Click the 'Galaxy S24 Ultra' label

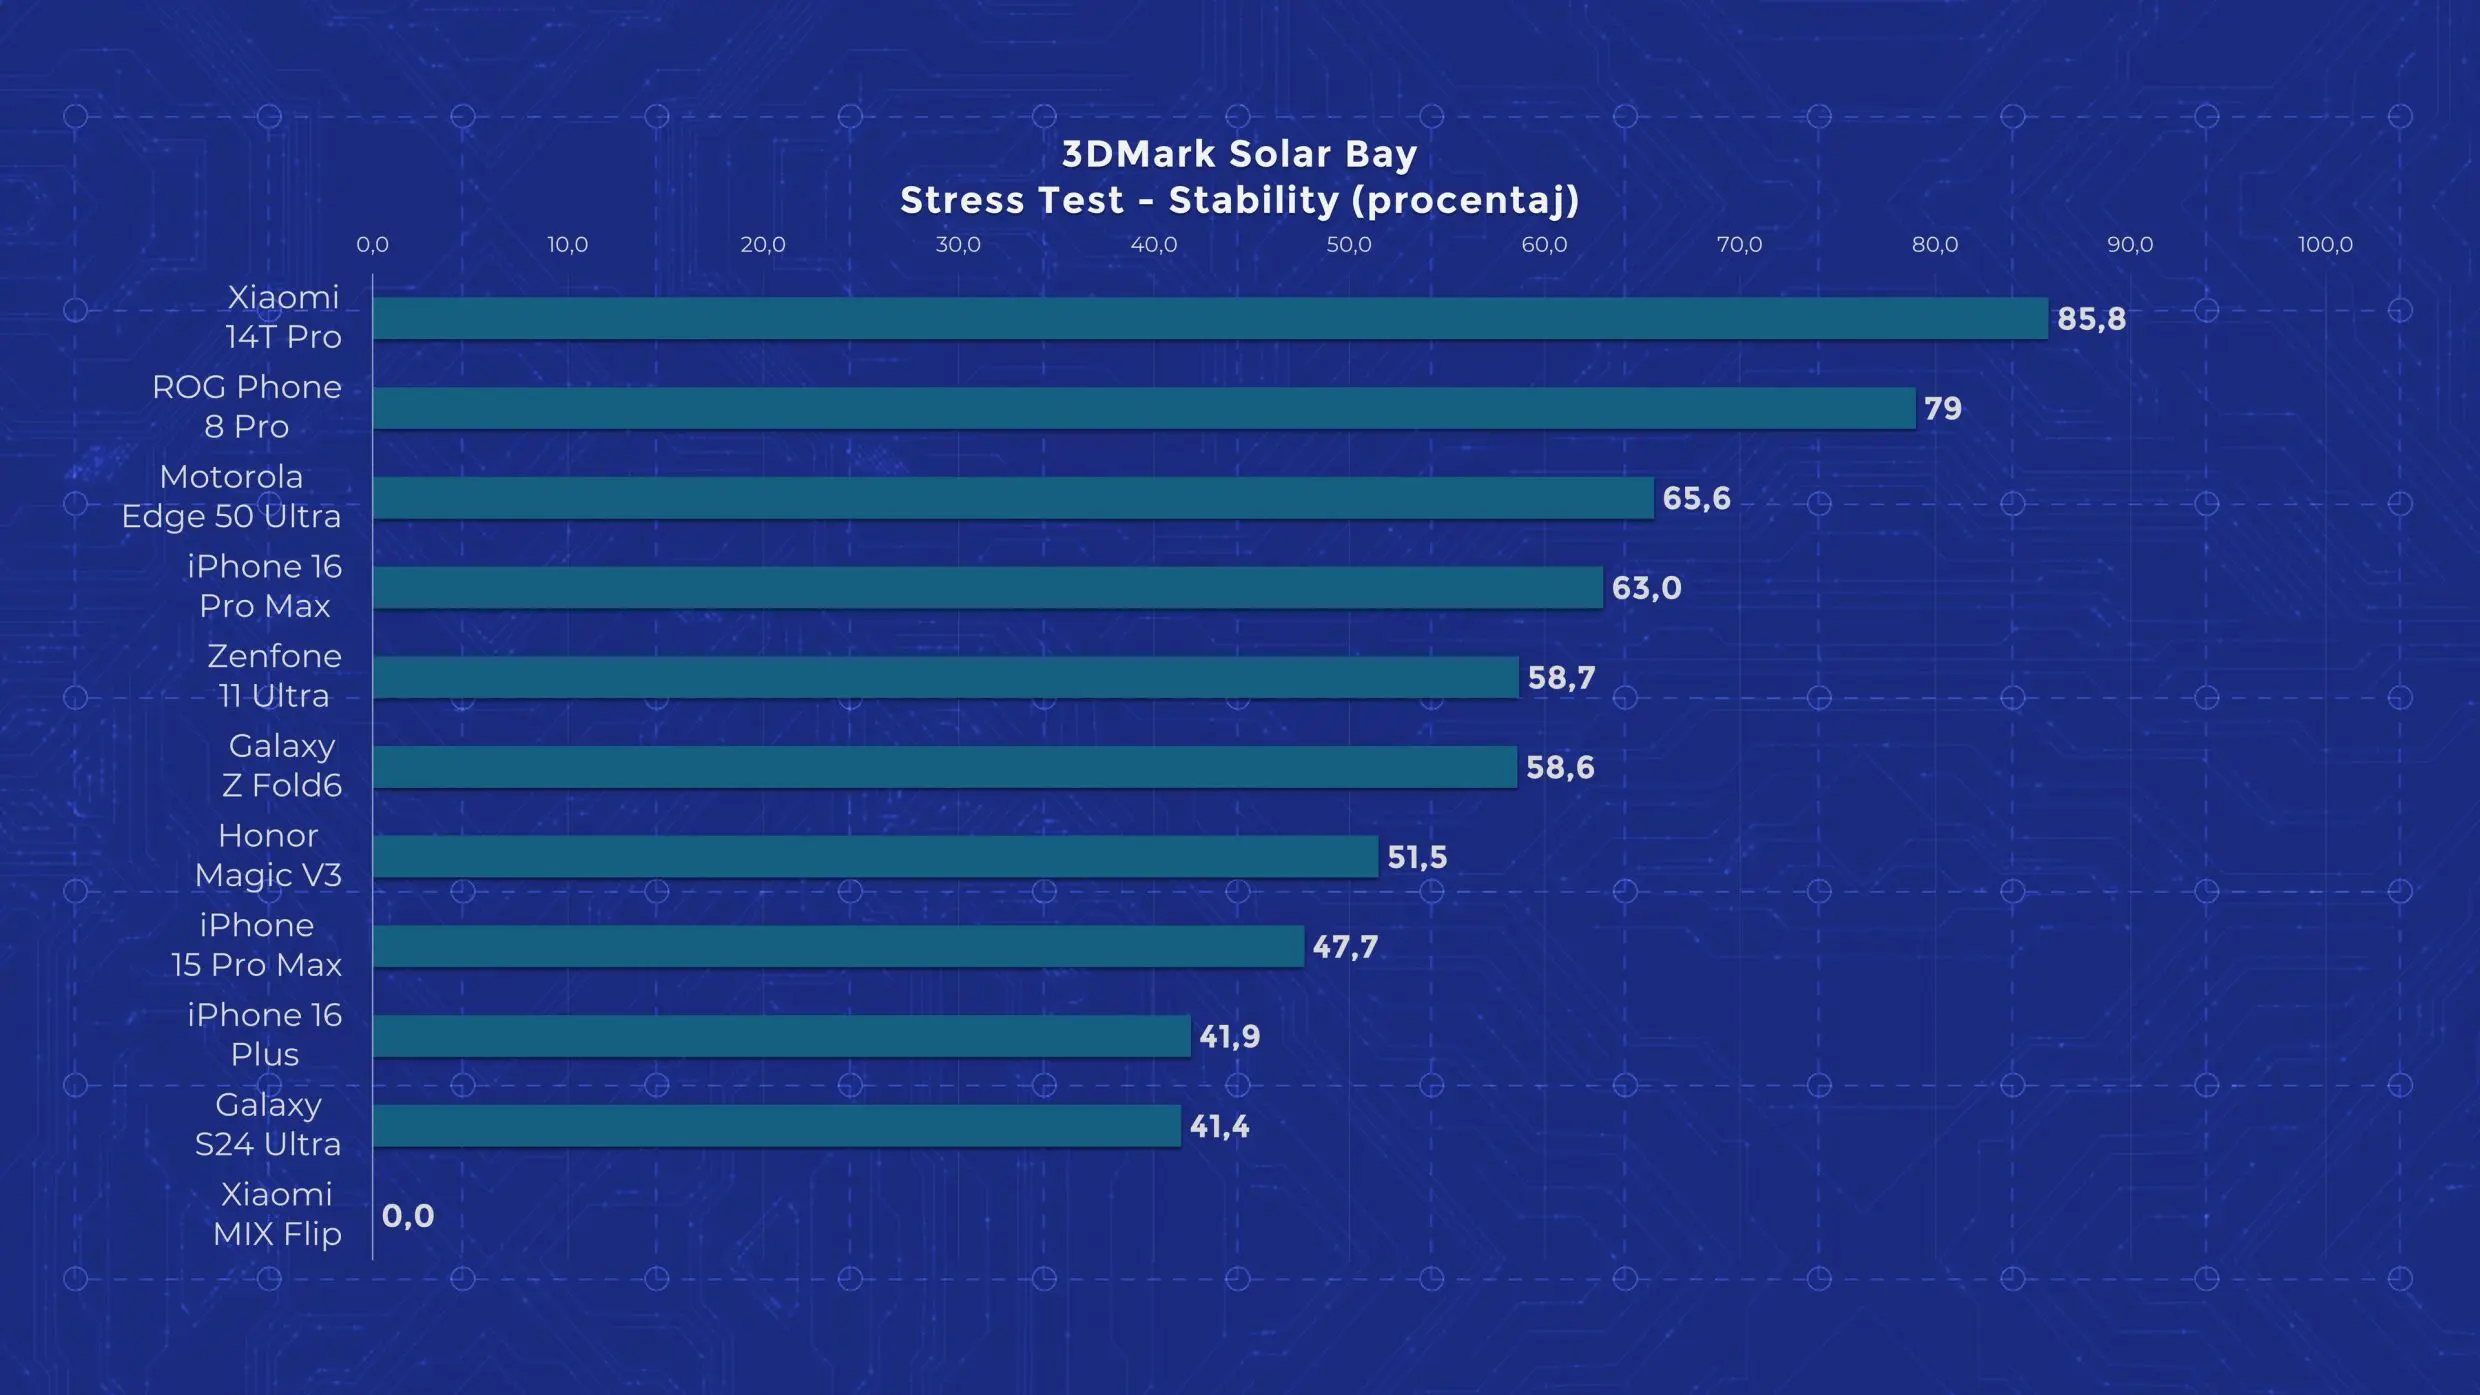268,1125
